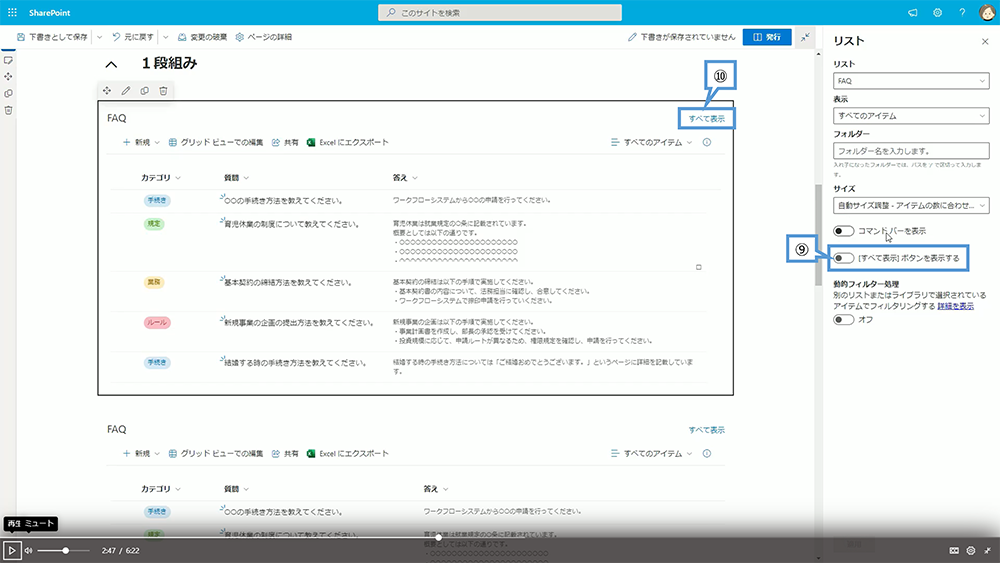Click the left rail delete section icon

click(8, 110)
